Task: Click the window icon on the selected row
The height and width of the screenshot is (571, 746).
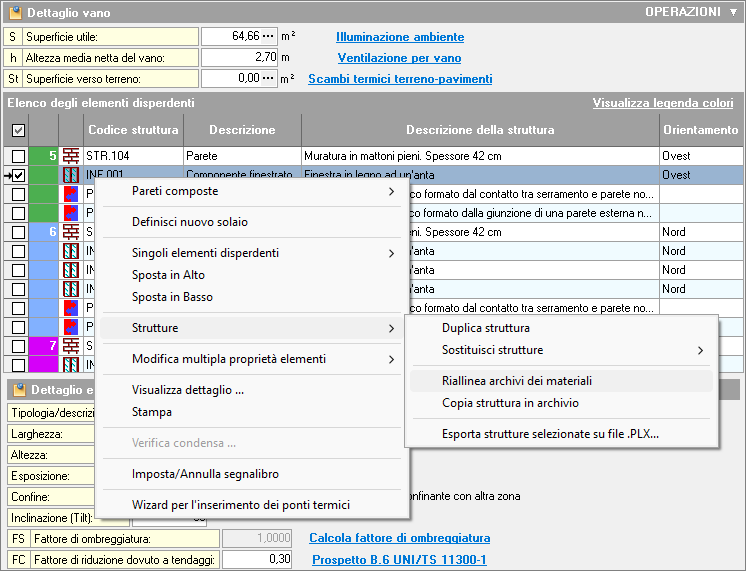Action: pos(71,175)
